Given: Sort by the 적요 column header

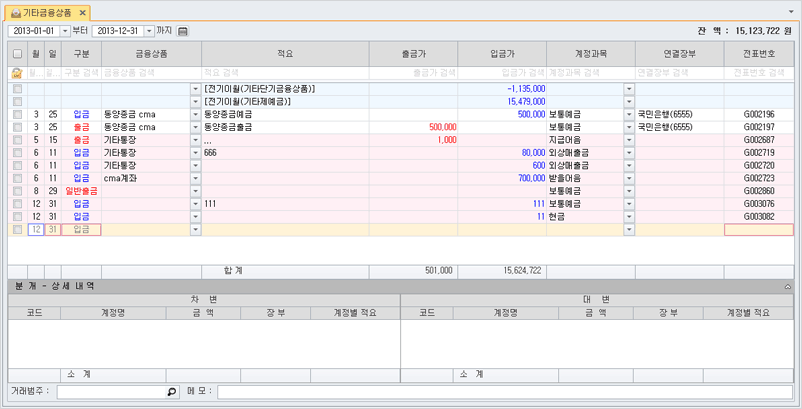Looking at the screenshot, I should pos(285,54).
